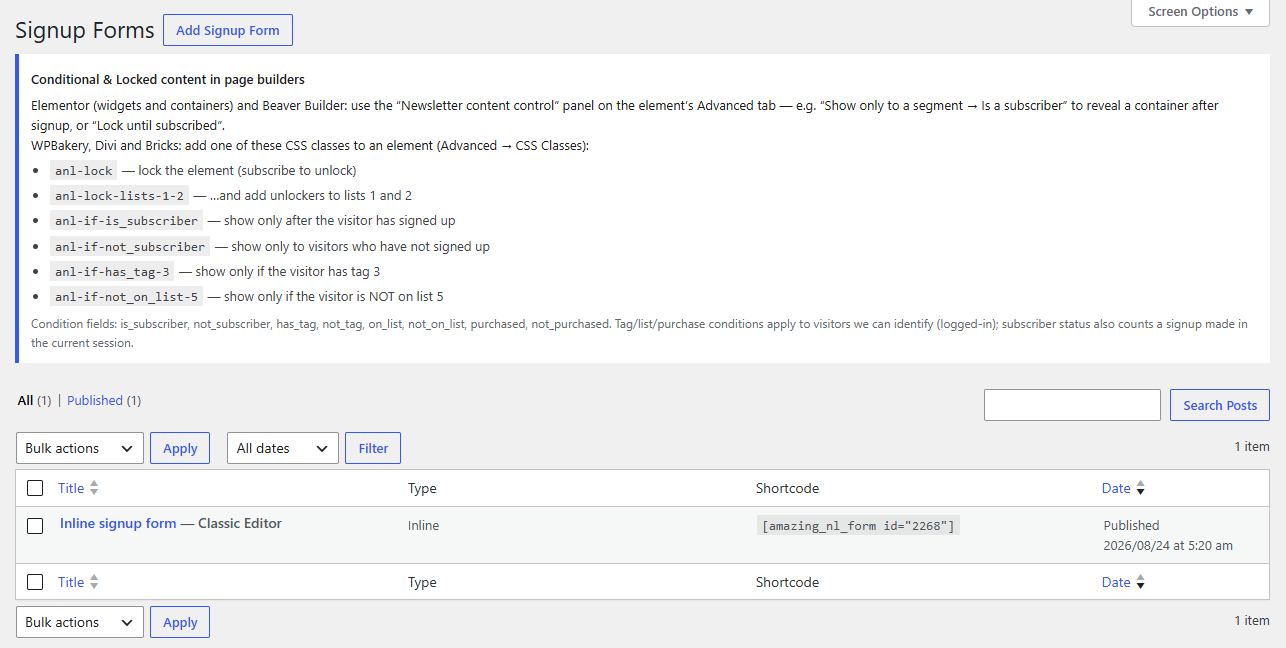This screenshot has width=1286, height=648.
Task: Click the top 1 item count
Action: pos(1252,447)
